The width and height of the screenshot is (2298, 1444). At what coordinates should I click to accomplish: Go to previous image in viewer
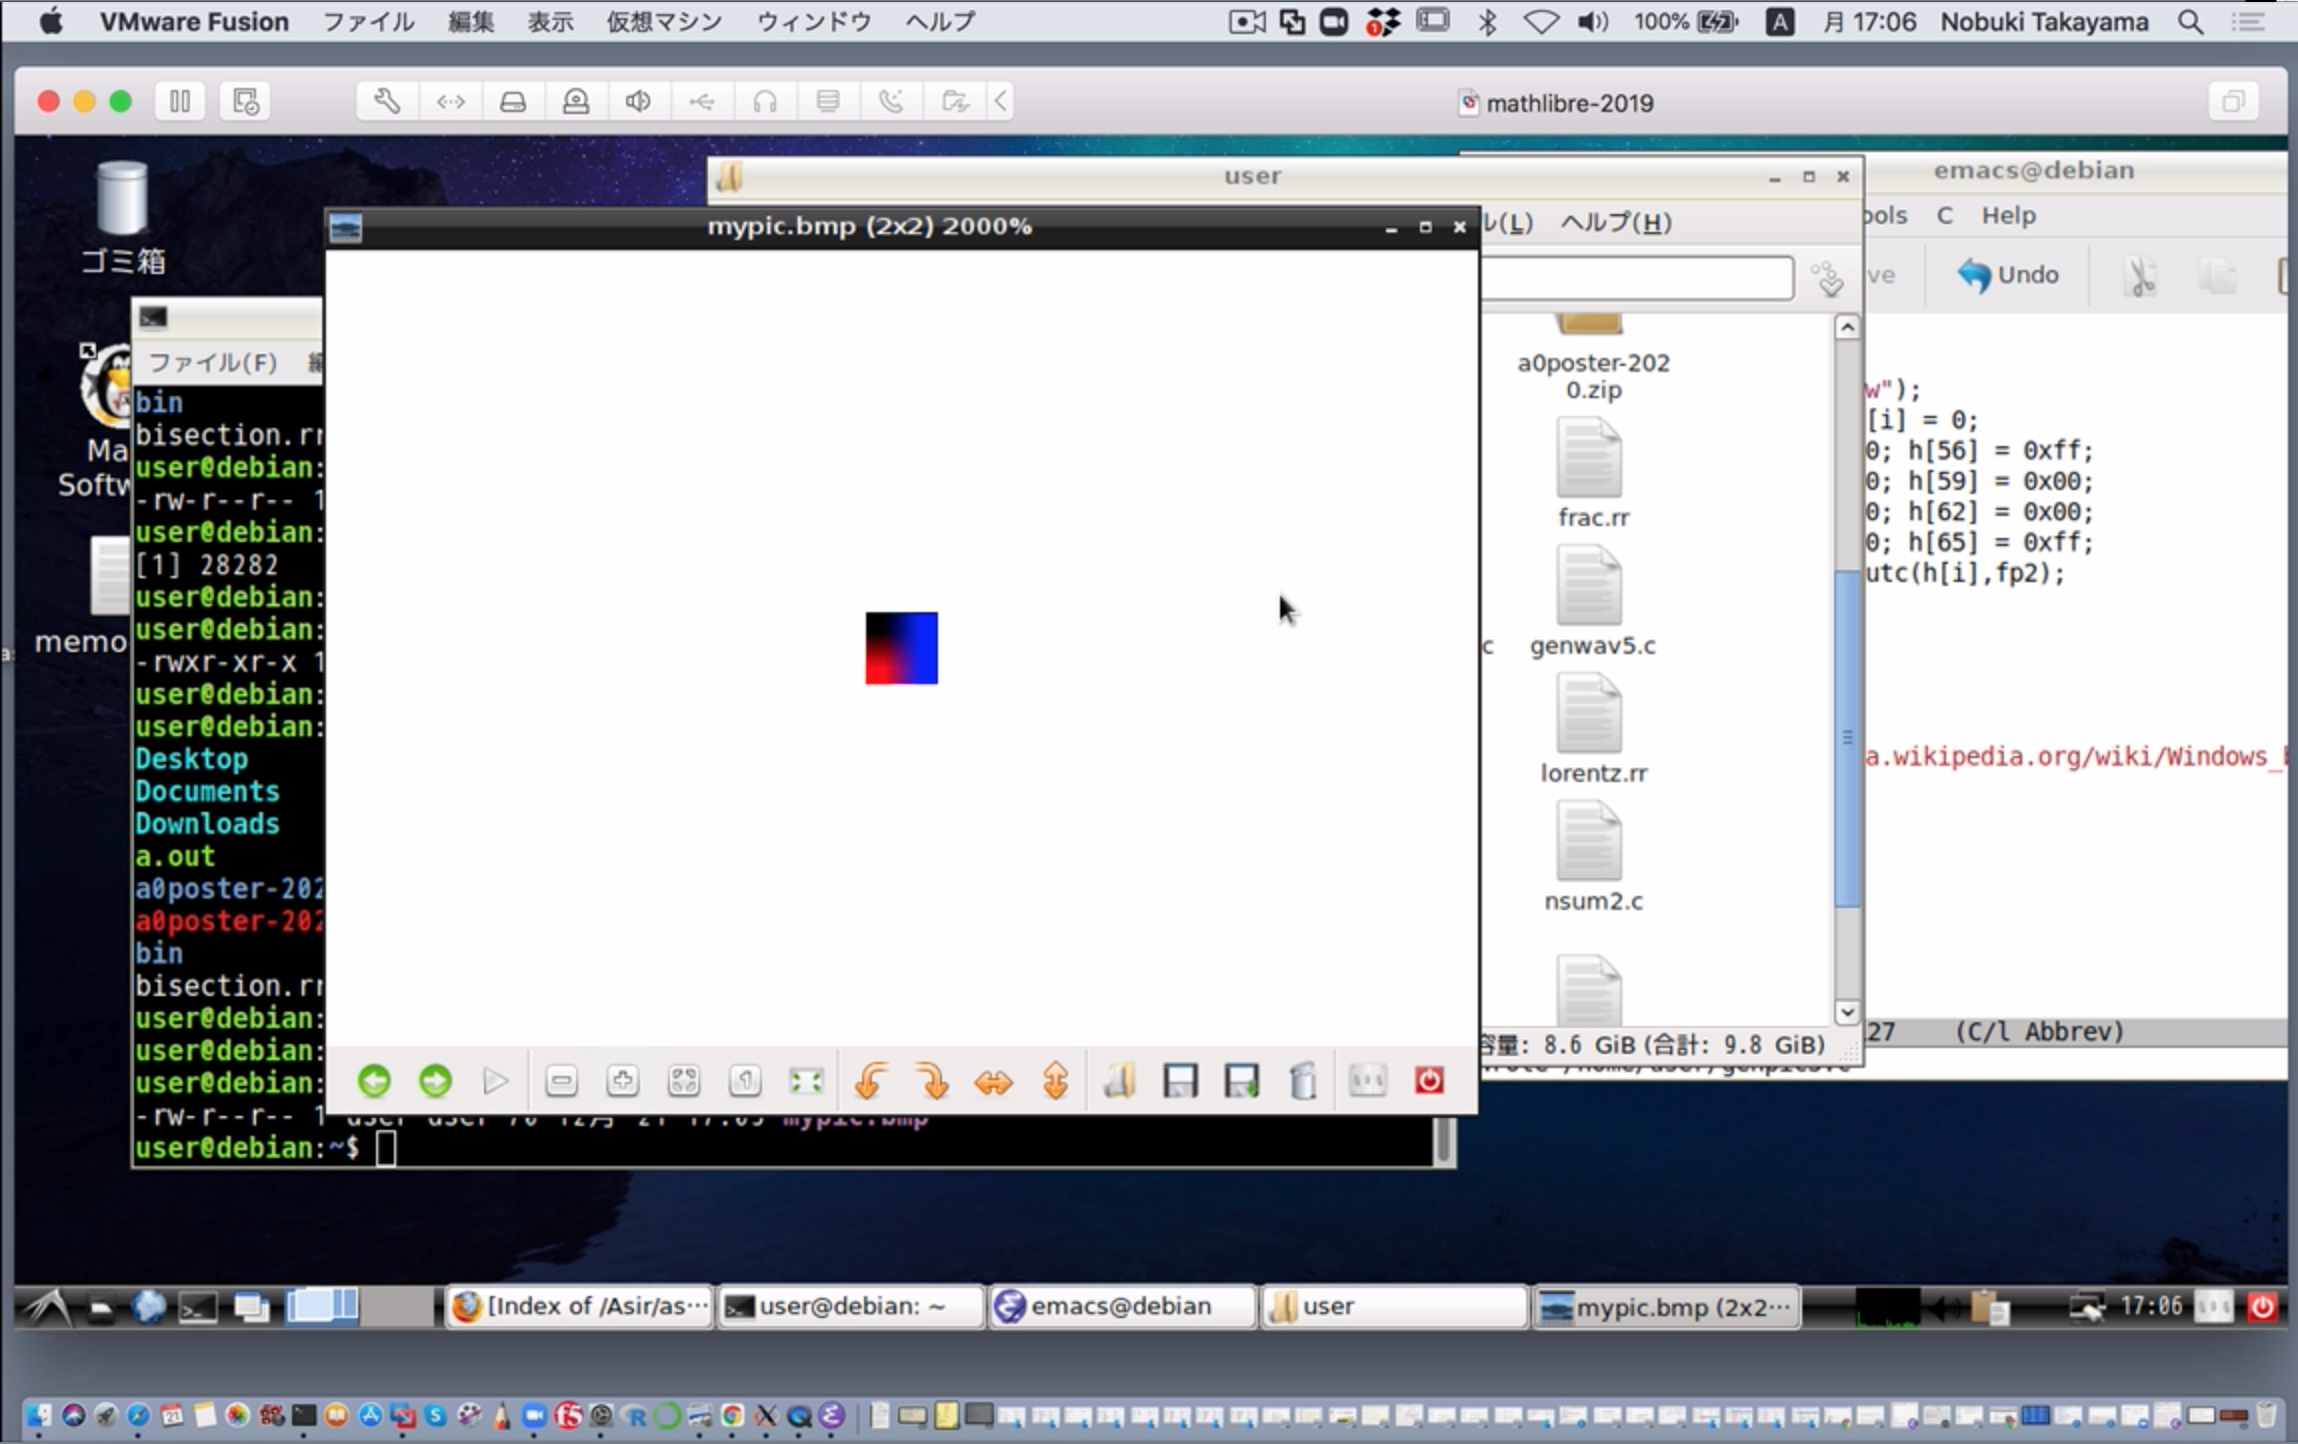coord(374,1081)
